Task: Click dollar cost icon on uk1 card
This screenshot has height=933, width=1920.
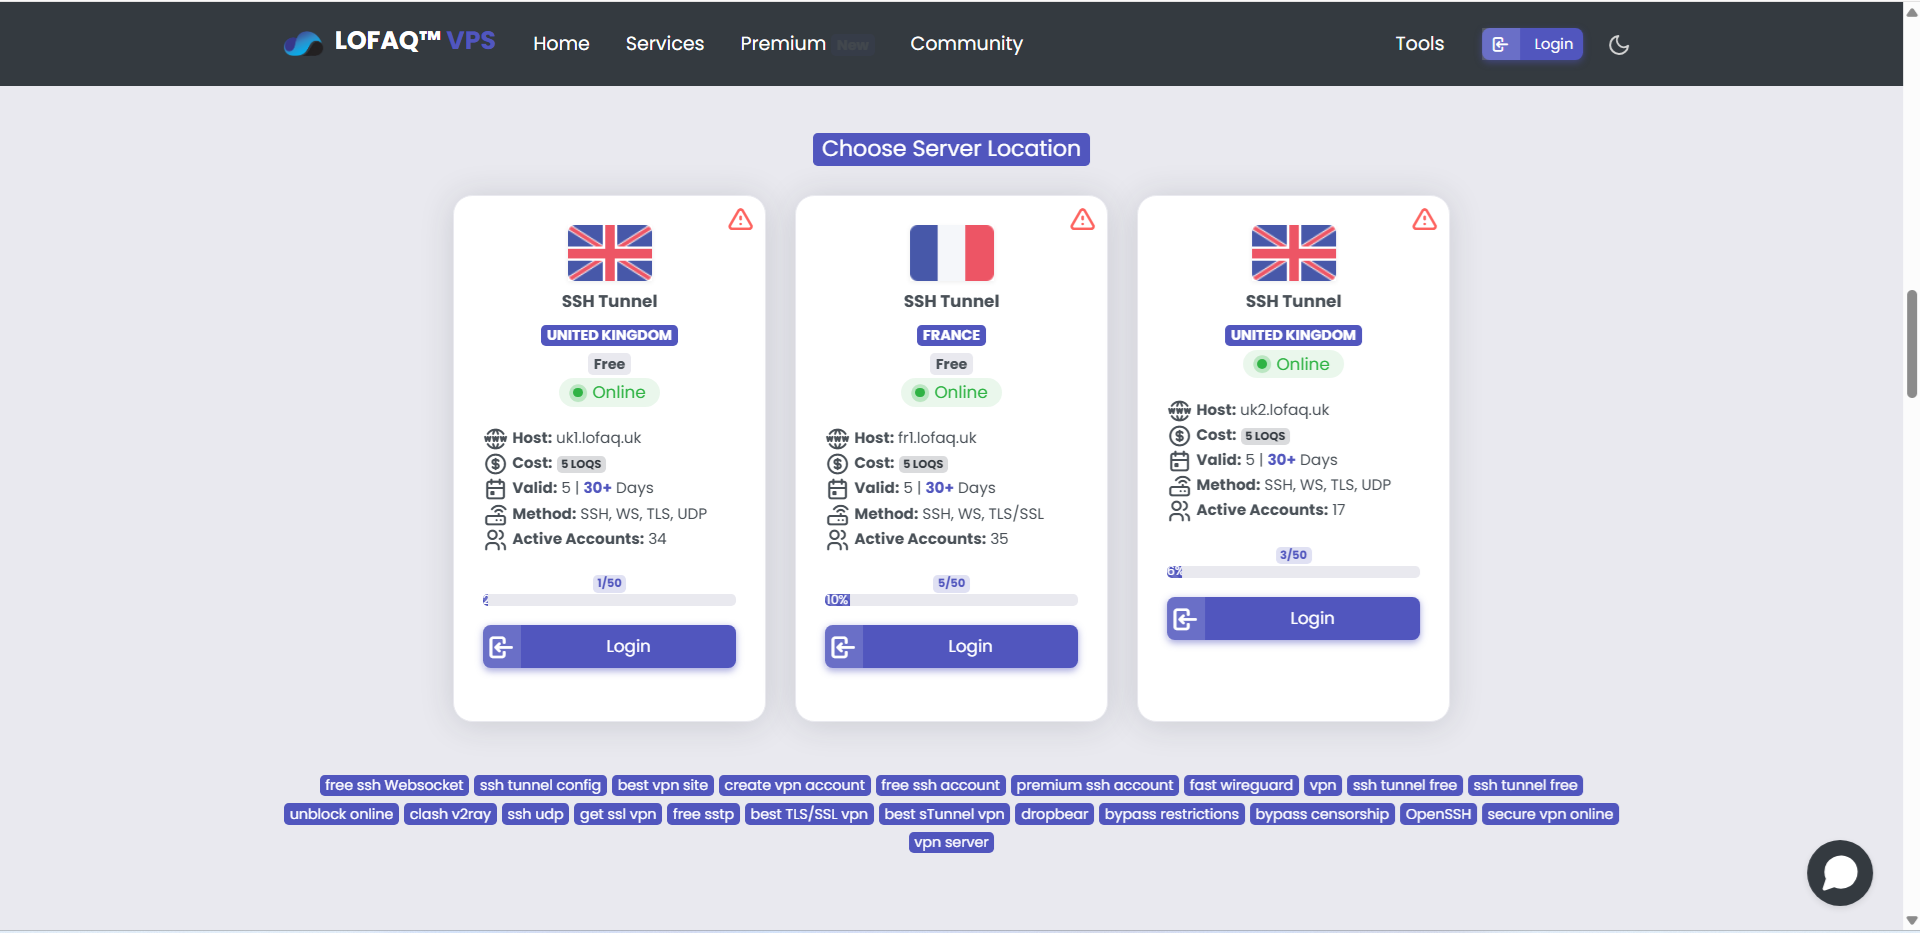Action: pyautogui.click(x=495, y=463)
